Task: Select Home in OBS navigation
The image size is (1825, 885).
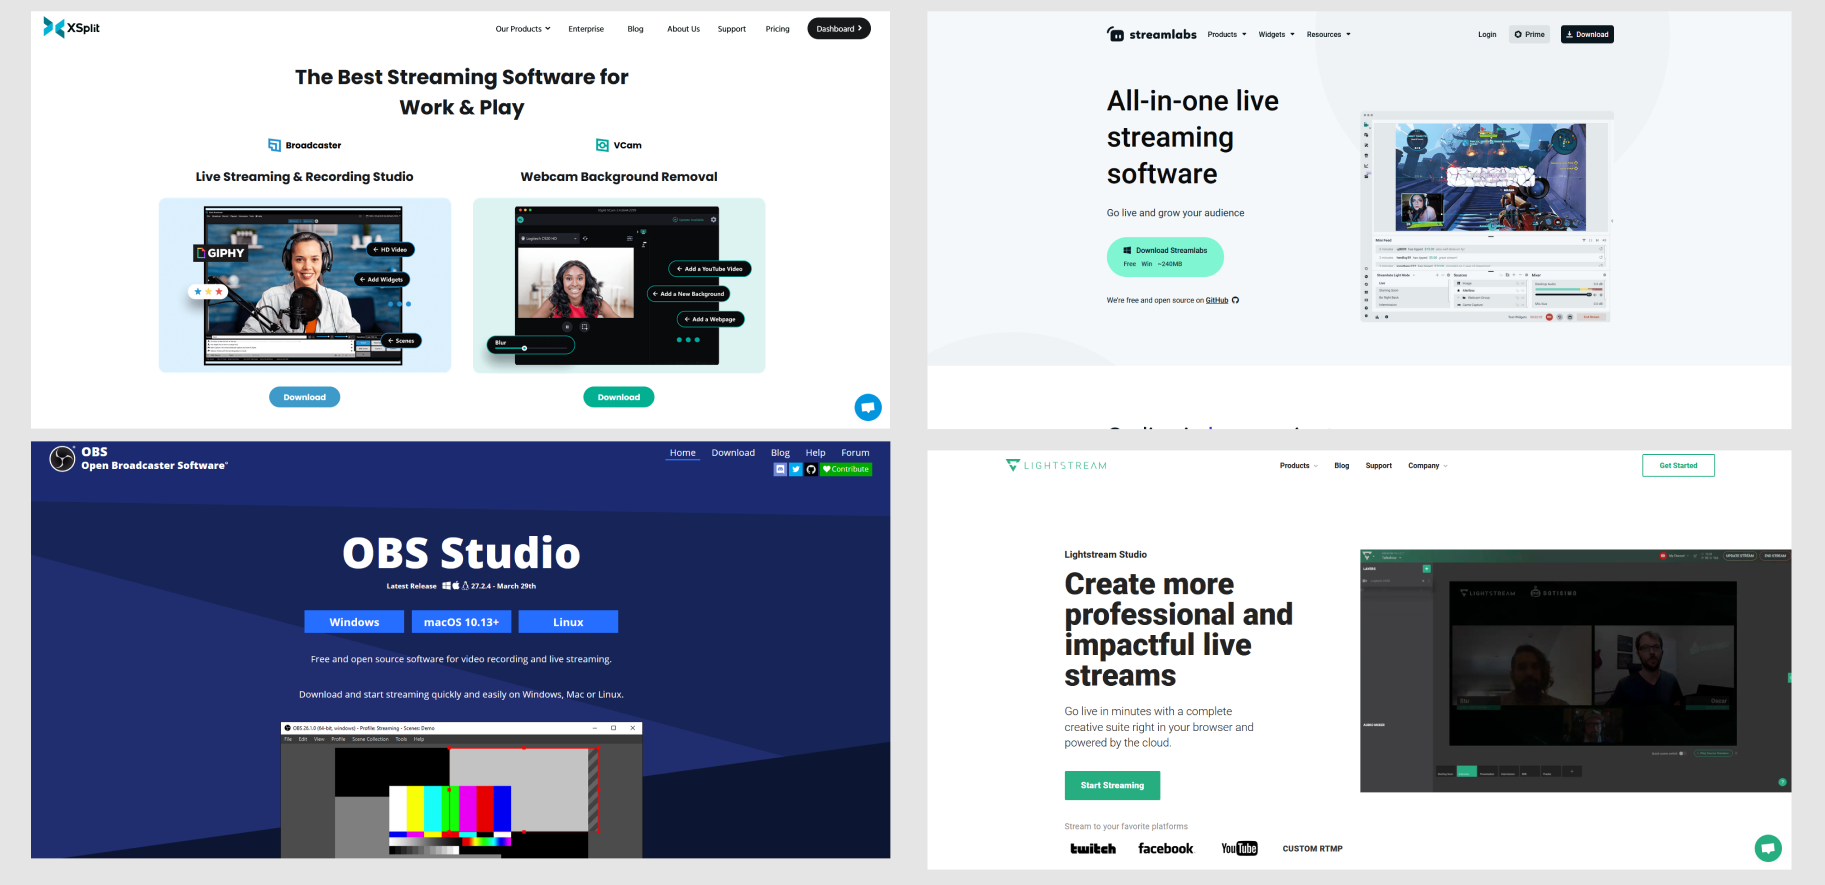Action: click(682, 453)
